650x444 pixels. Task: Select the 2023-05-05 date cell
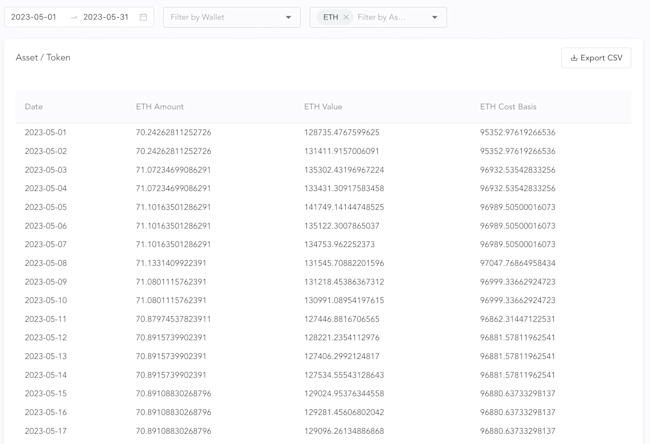pos(46,207)
